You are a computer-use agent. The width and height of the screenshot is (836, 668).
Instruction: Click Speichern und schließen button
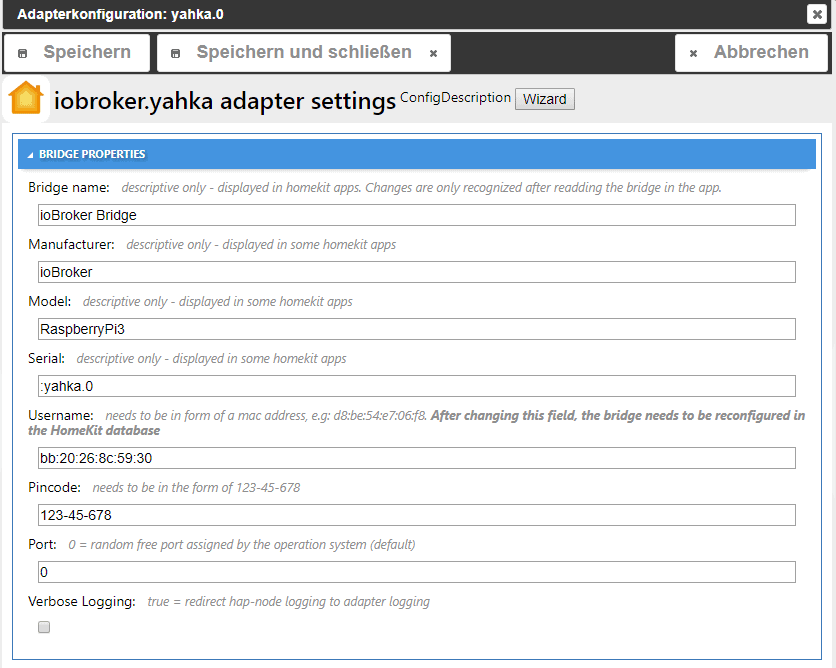coord(304,52)
